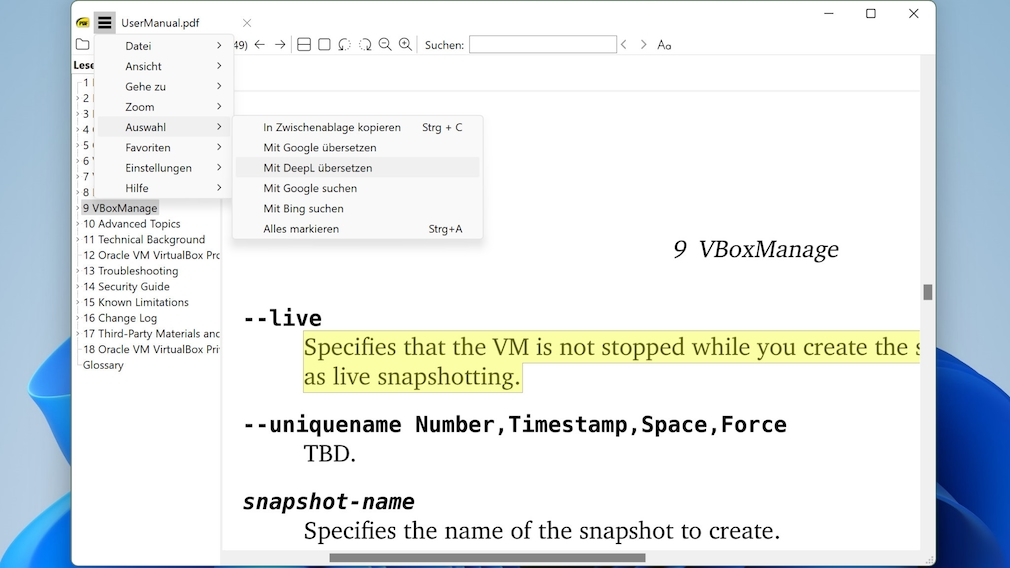Screen dimensions: 1010x568
Task: Go to next page arrow
Action: tap(280, 44)
